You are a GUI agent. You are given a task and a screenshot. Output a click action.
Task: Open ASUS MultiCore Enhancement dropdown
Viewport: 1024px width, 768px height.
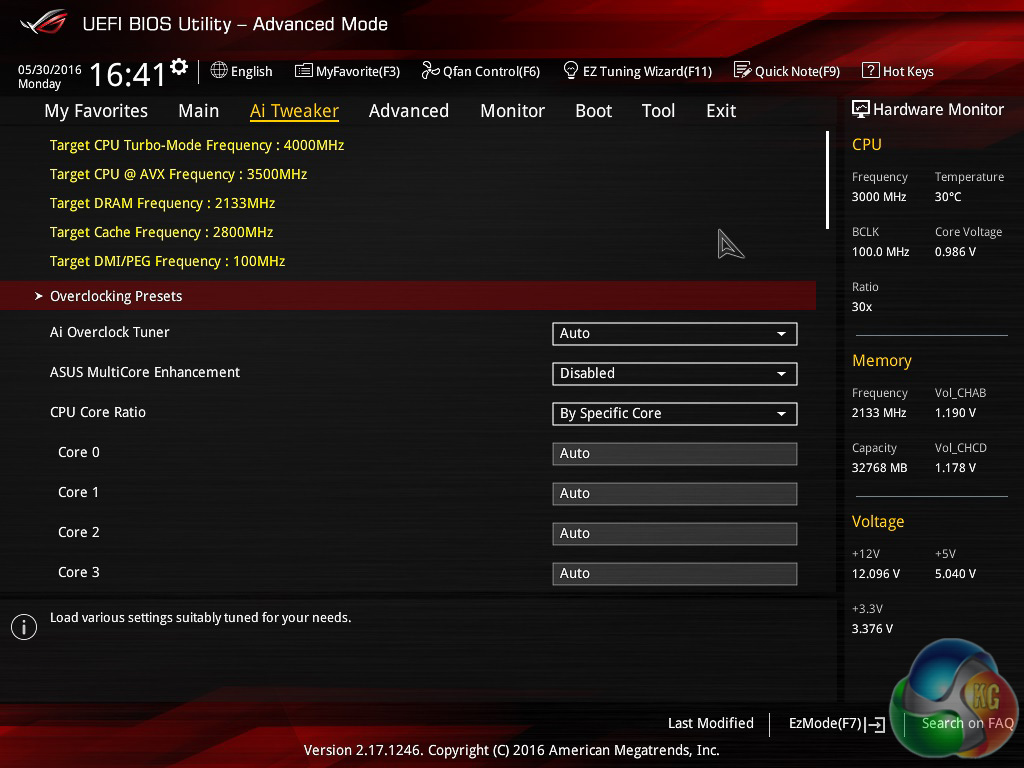coord(675,374)
